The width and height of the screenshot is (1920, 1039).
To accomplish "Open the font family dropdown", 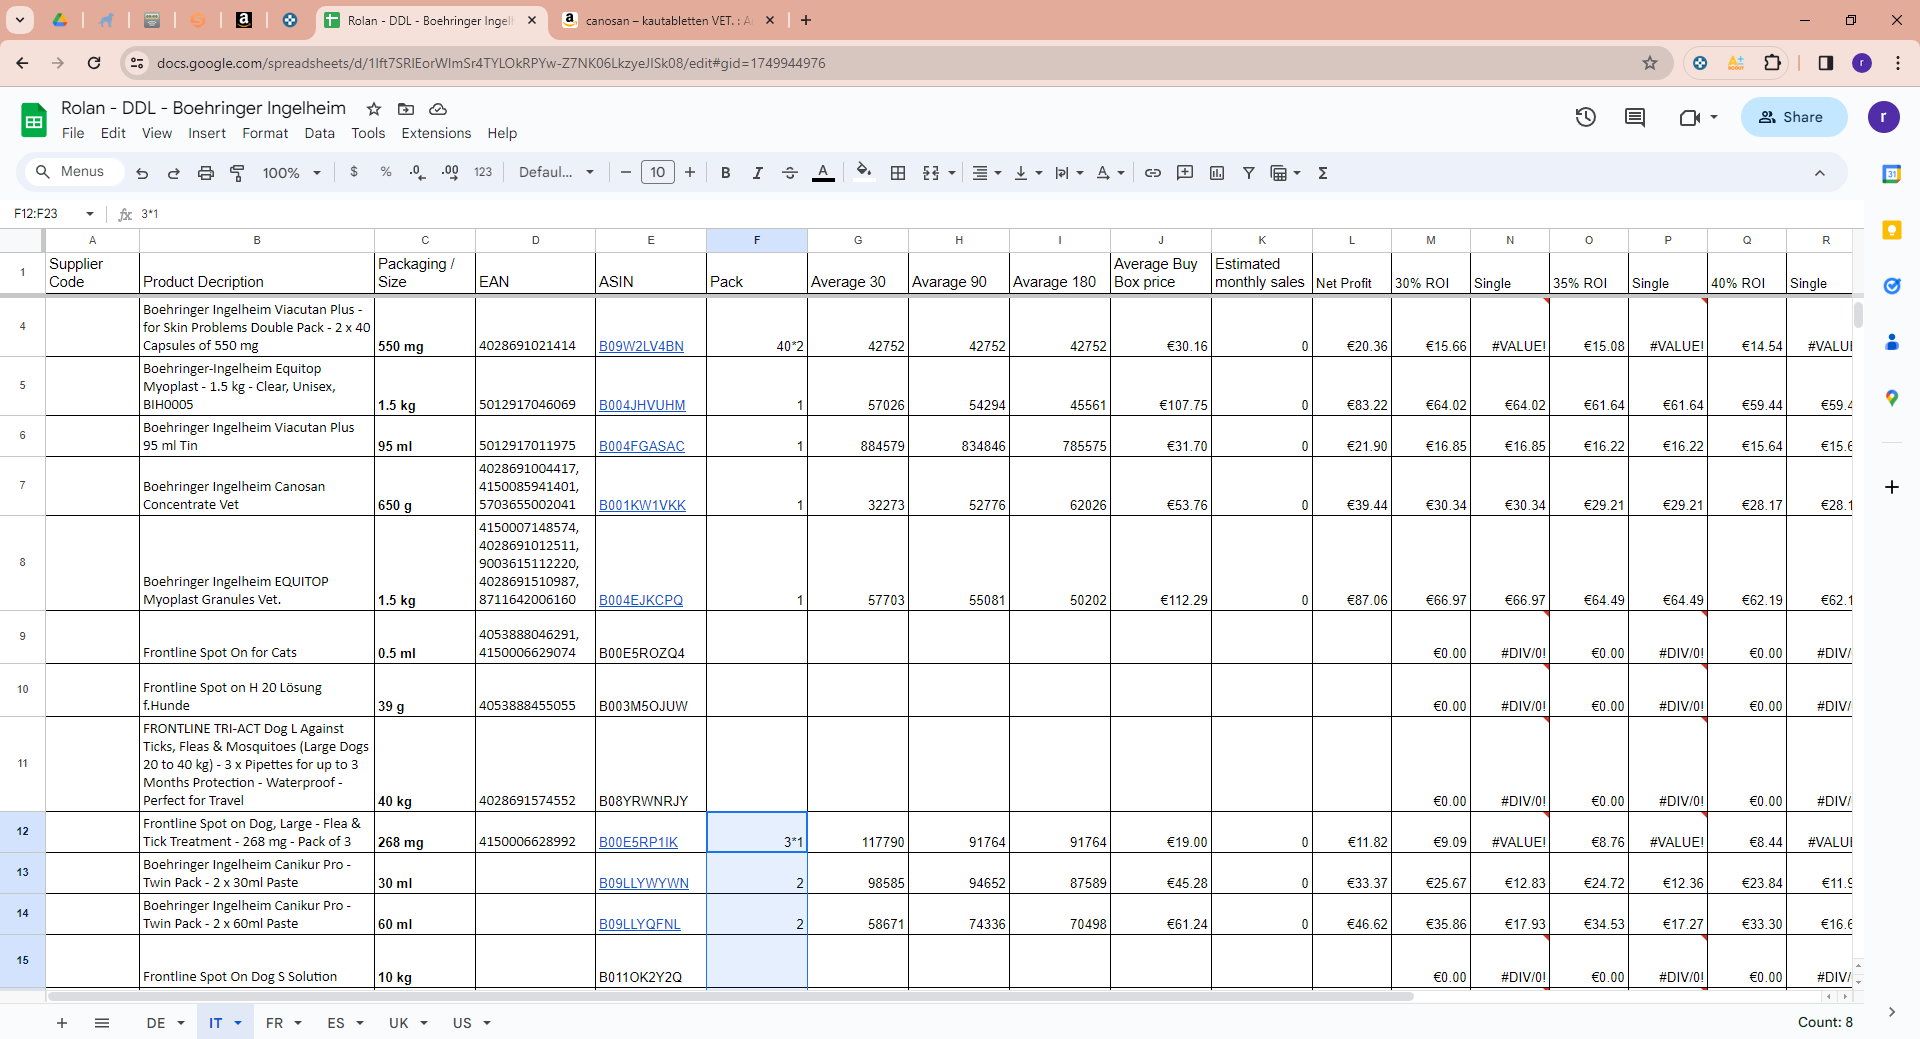I will point(556,172).
